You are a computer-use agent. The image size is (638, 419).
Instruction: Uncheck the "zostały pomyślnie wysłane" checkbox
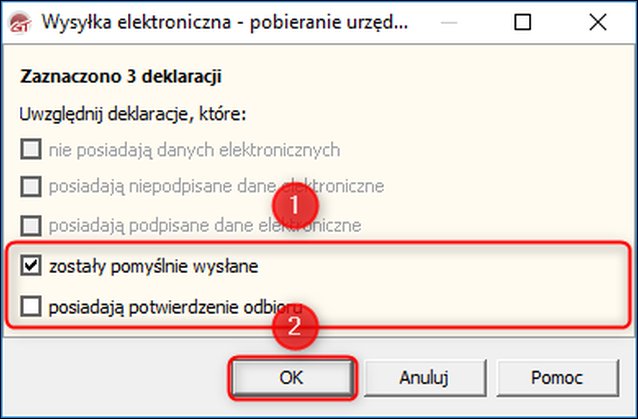pyautogui.click(x=31, y=266)
